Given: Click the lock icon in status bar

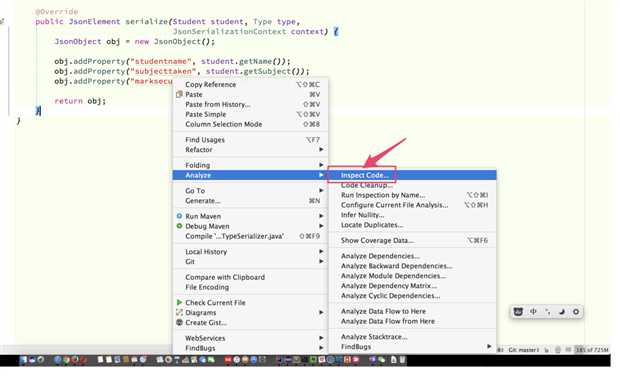Looking at the screenshot, I should click(547, 350).
